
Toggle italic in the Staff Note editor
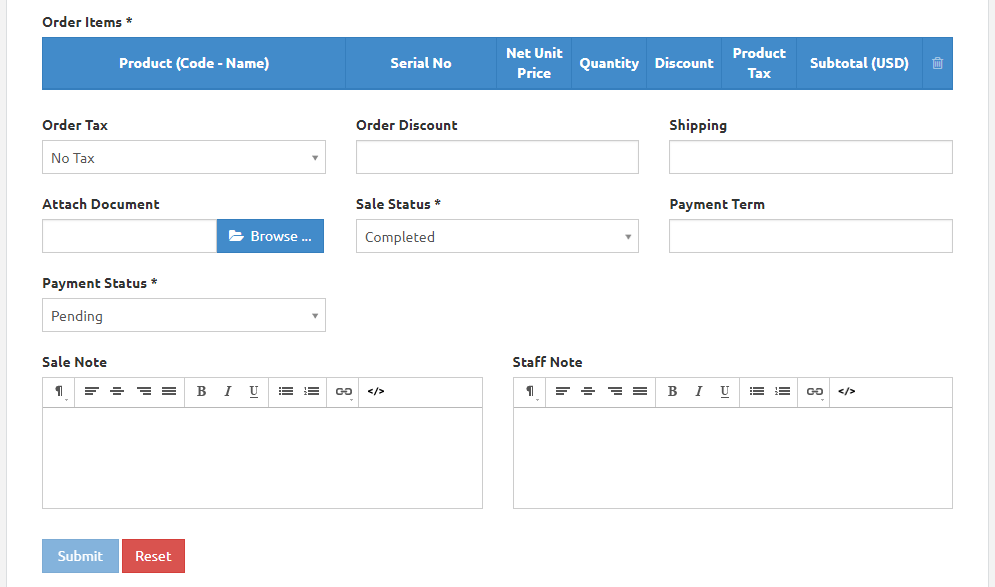click(x=698, y=391)
